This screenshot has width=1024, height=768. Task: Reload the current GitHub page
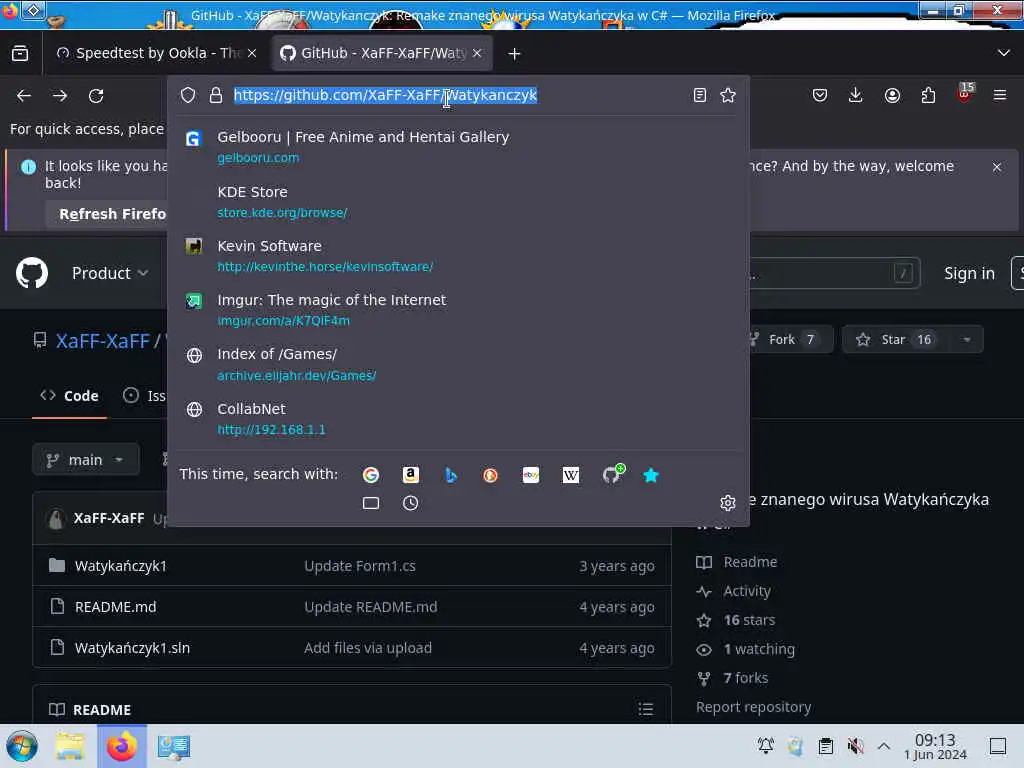tap(96, 96)
